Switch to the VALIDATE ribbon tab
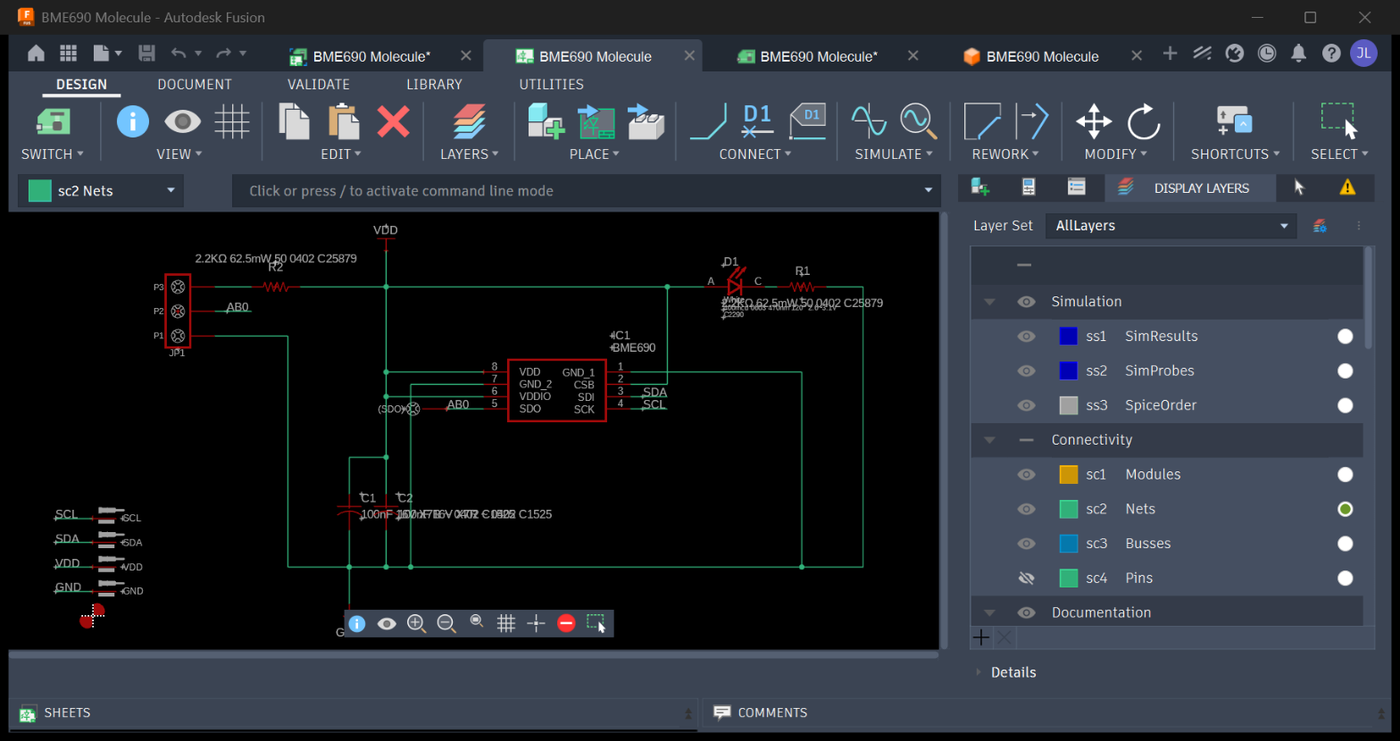1400x741 pixels. pyautogui.click(x=318, y=84)
